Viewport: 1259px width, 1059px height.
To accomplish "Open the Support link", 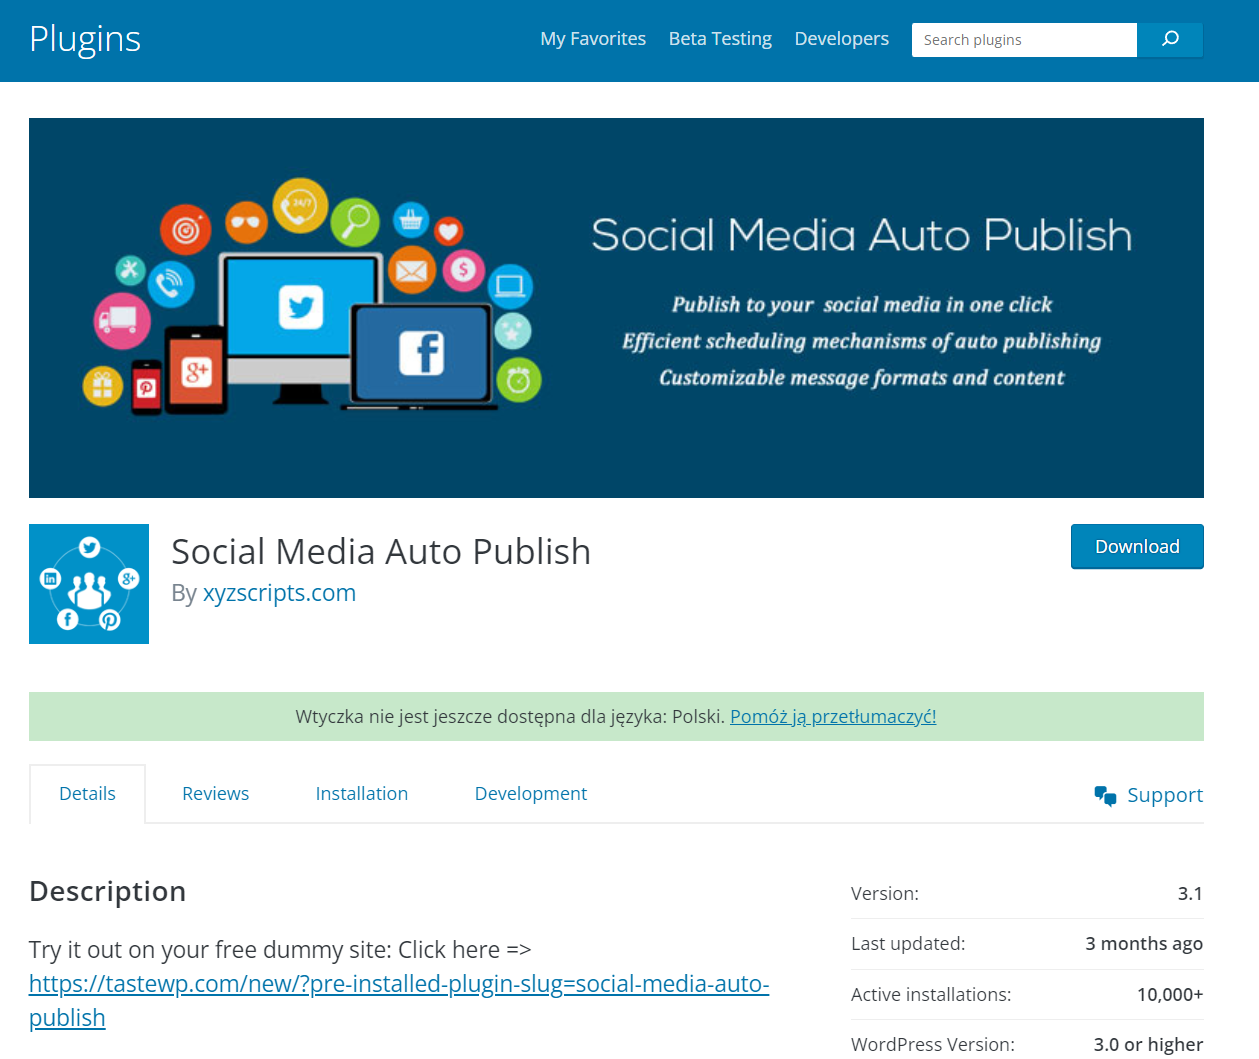I will pyautogui.click(x=1165, y=795).
